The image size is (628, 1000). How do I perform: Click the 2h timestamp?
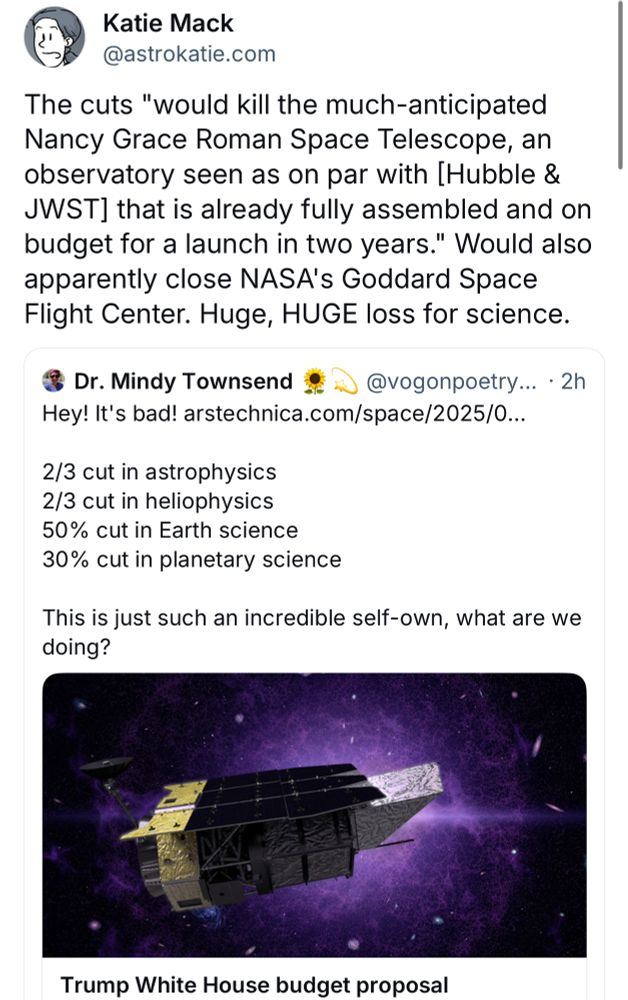click(x=573, y=381)
